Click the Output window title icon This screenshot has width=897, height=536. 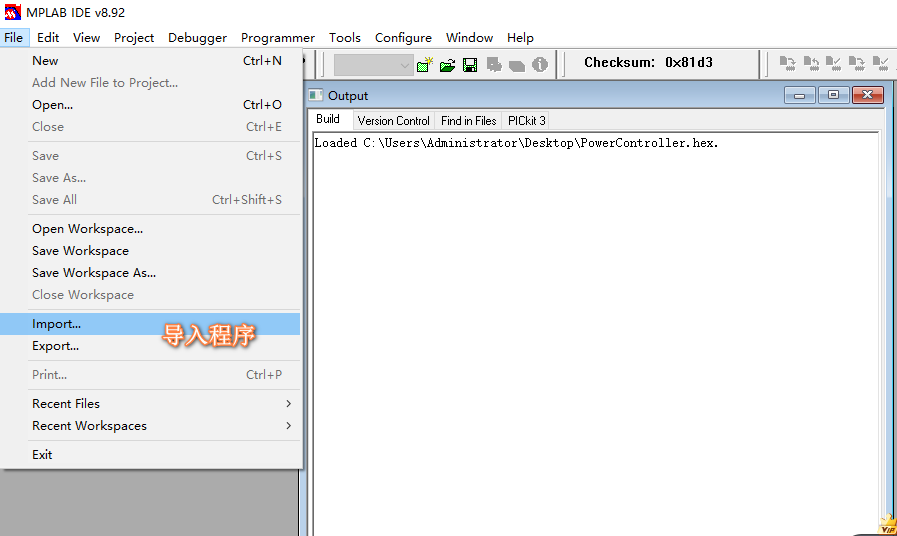[x=316, y=95]
